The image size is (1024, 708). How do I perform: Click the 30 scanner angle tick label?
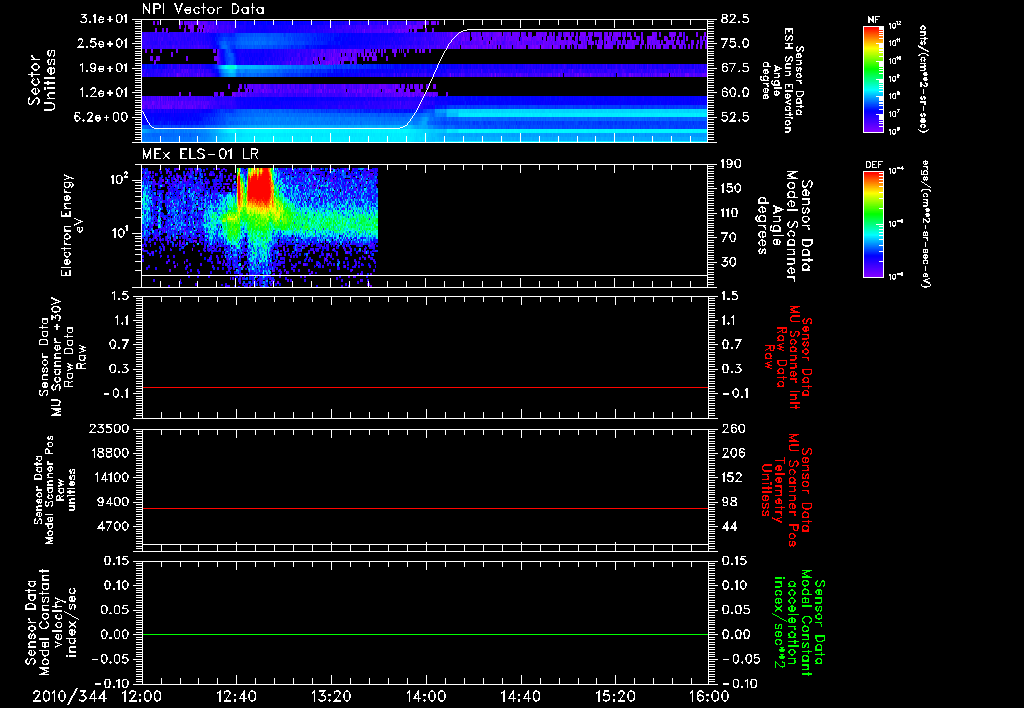pyautogui.click(x=729, y=262)
